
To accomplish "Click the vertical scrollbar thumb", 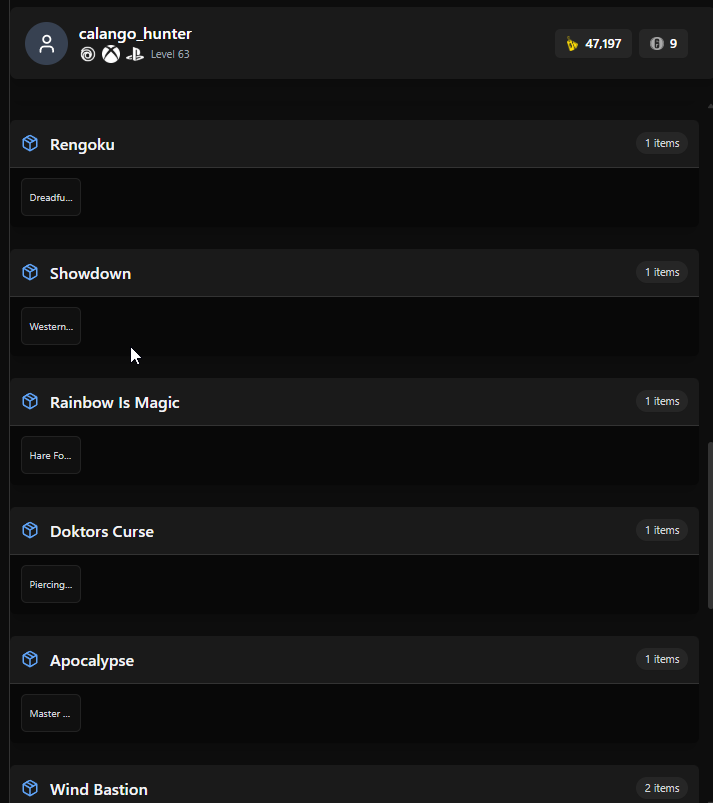I will coord(710,525).
